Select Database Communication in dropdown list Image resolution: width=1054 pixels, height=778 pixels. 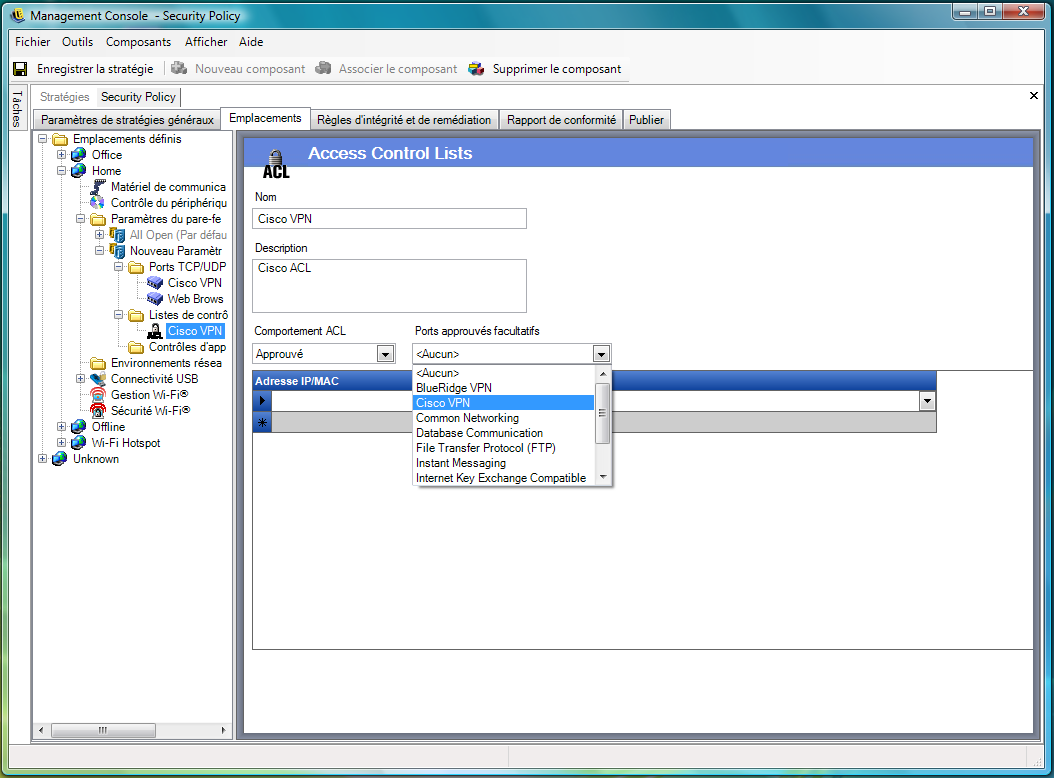[x=479, y=433]
